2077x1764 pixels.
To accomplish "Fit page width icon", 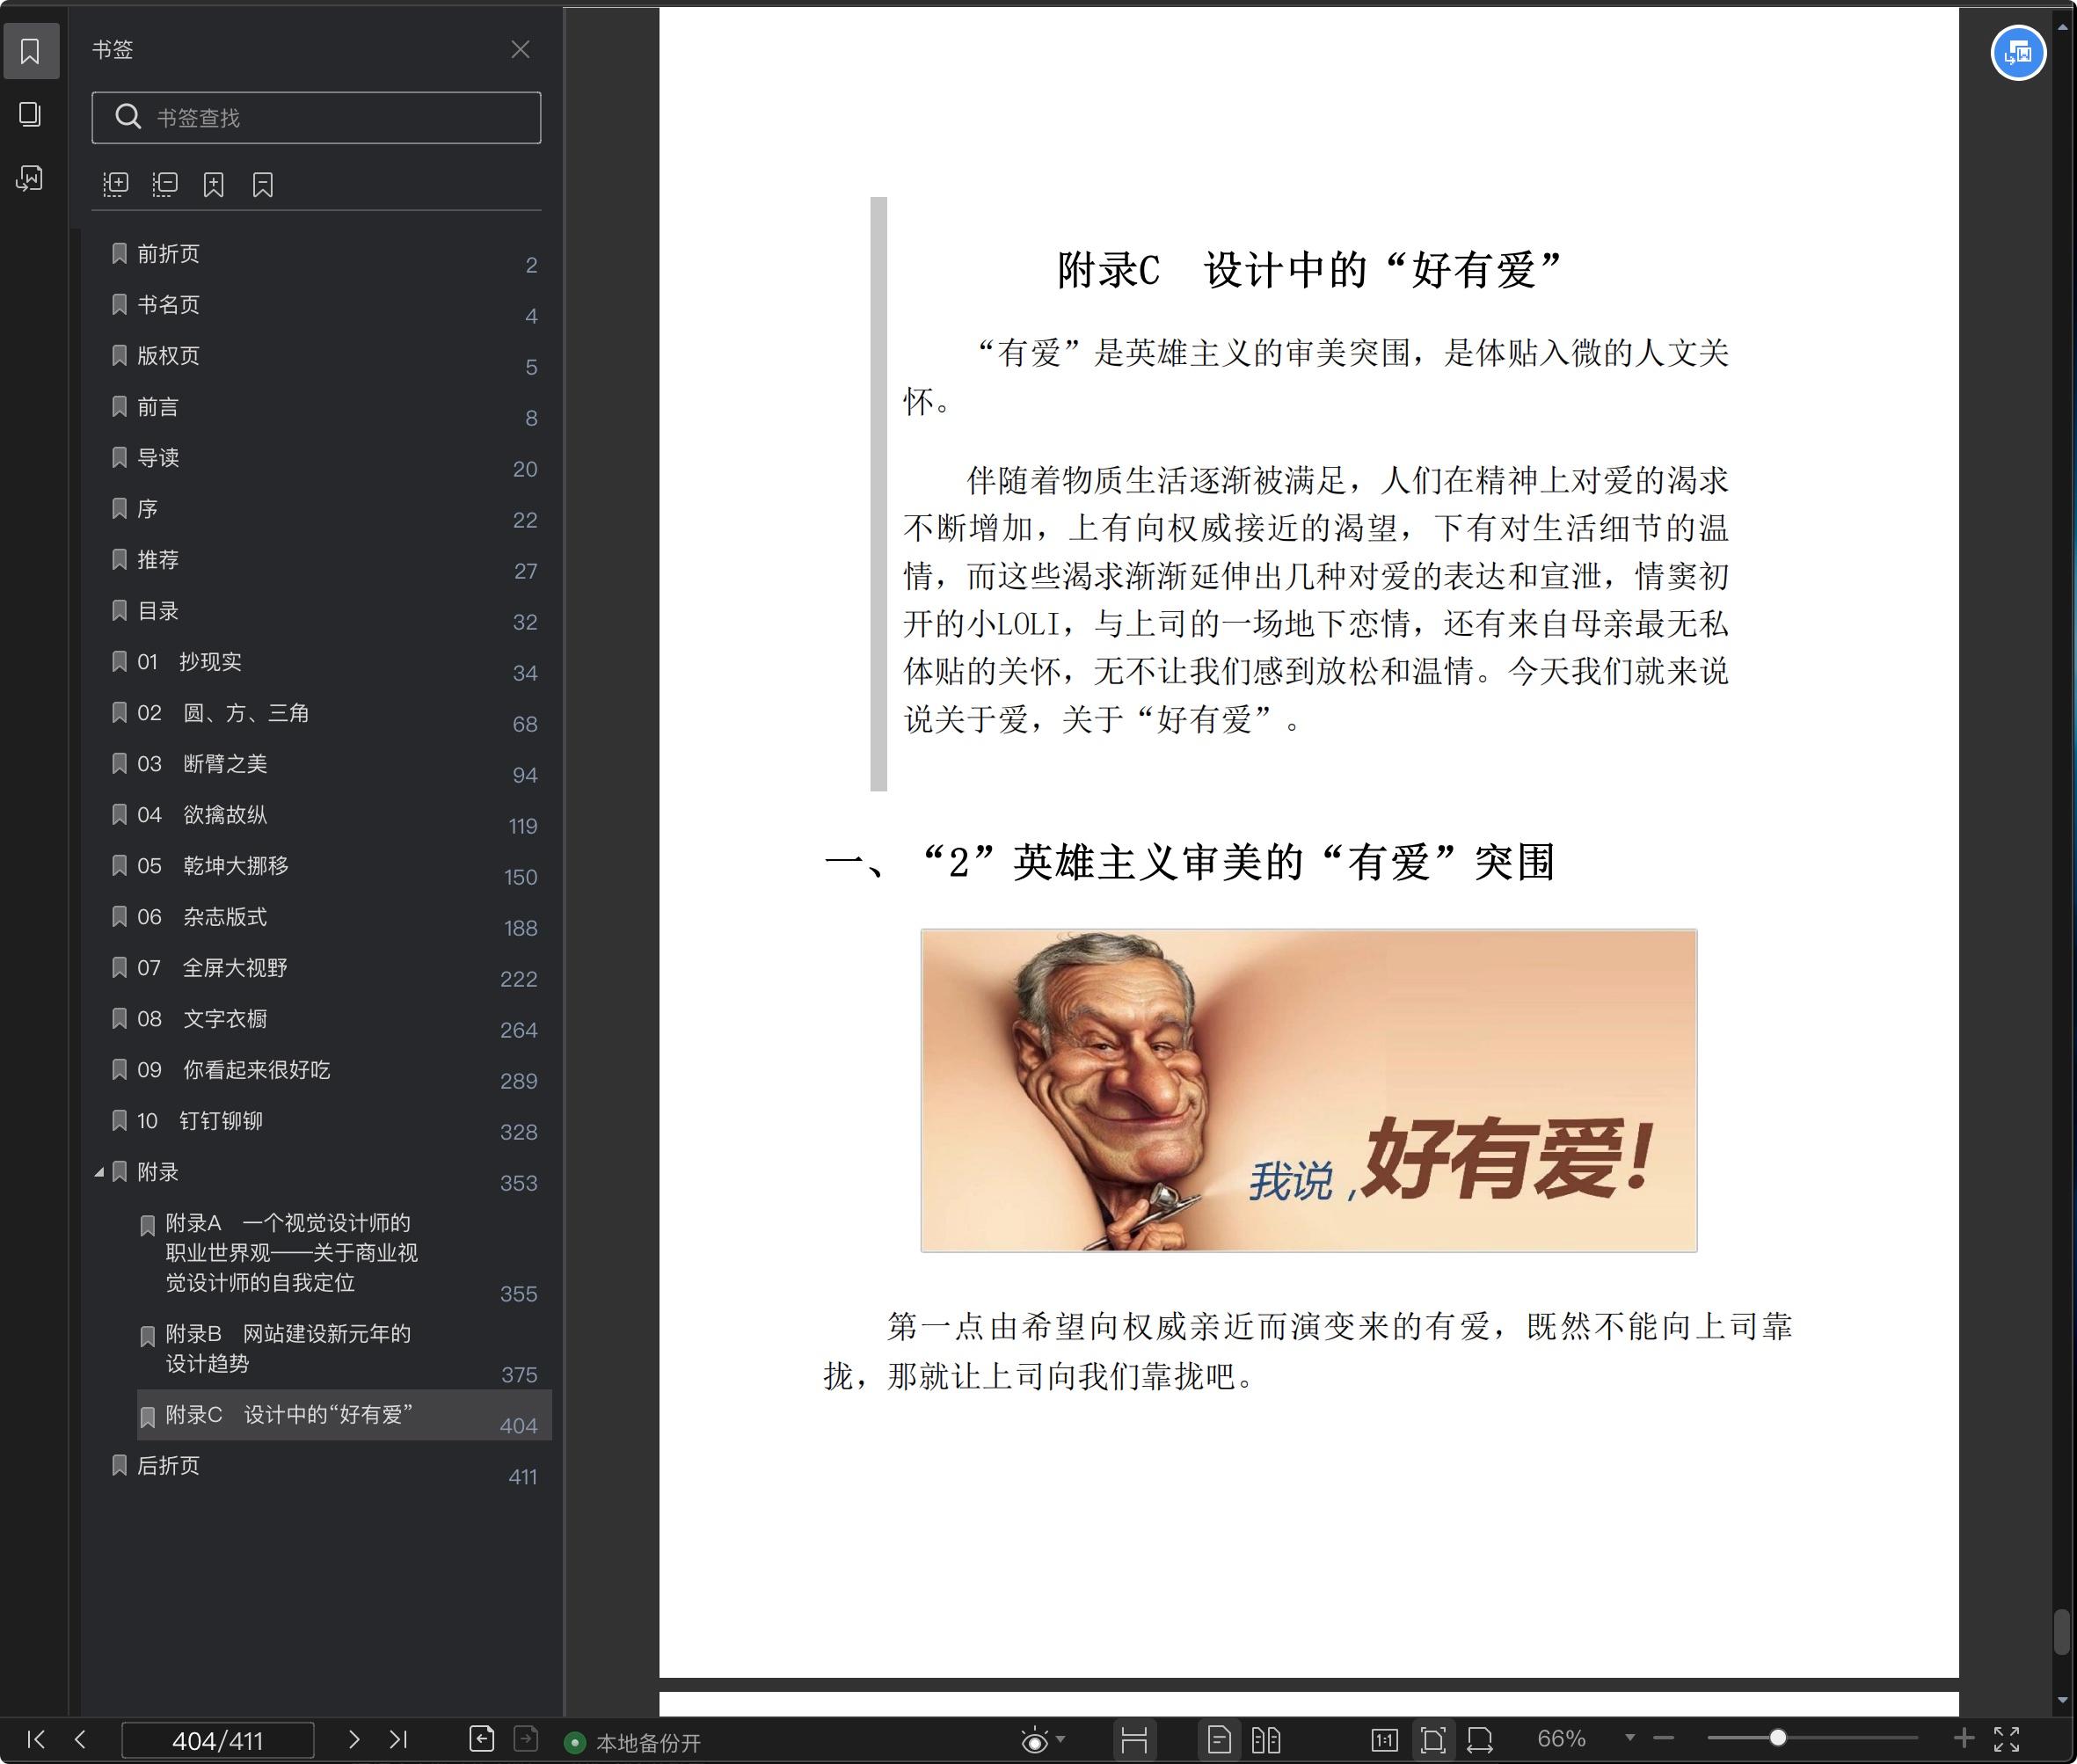I will [x=1480, y=1740].
